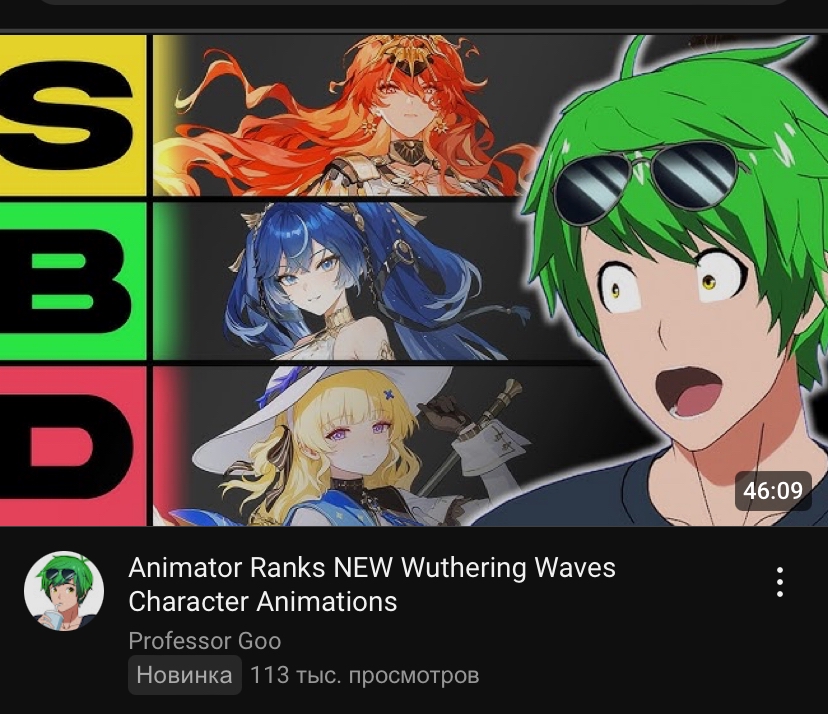
Task: Open the Professor Goo channel name
Action: pyautogui.click(x=204, y=641)
